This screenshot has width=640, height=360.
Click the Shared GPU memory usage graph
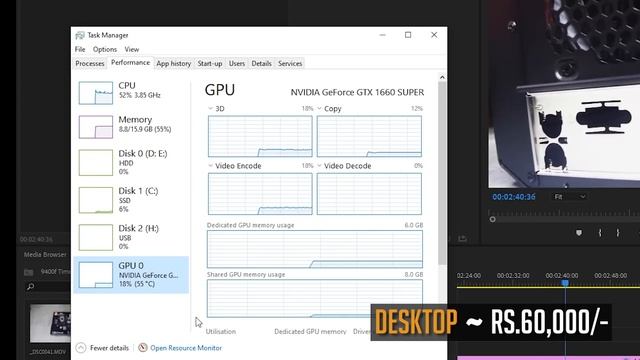(x=315, y=298)
